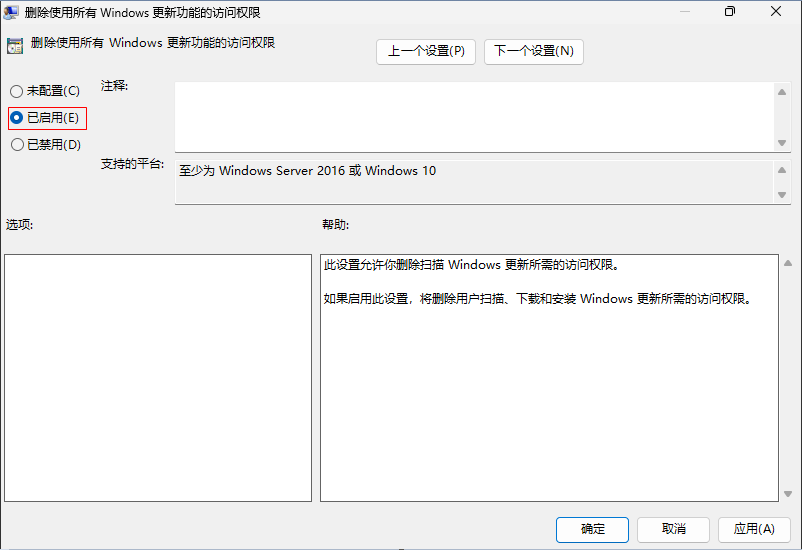Click the text 至少为 Windows Server 2016 或 Windows 10

click(x=307, y=171)
